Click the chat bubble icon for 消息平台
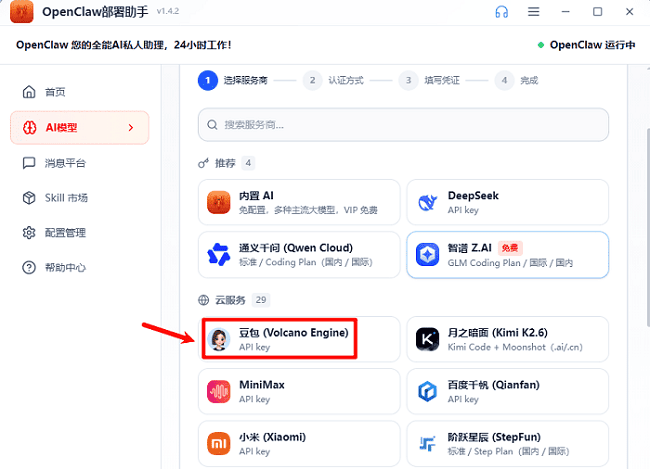The width and height of the screenshot is (650, 469). coord(29,163)
